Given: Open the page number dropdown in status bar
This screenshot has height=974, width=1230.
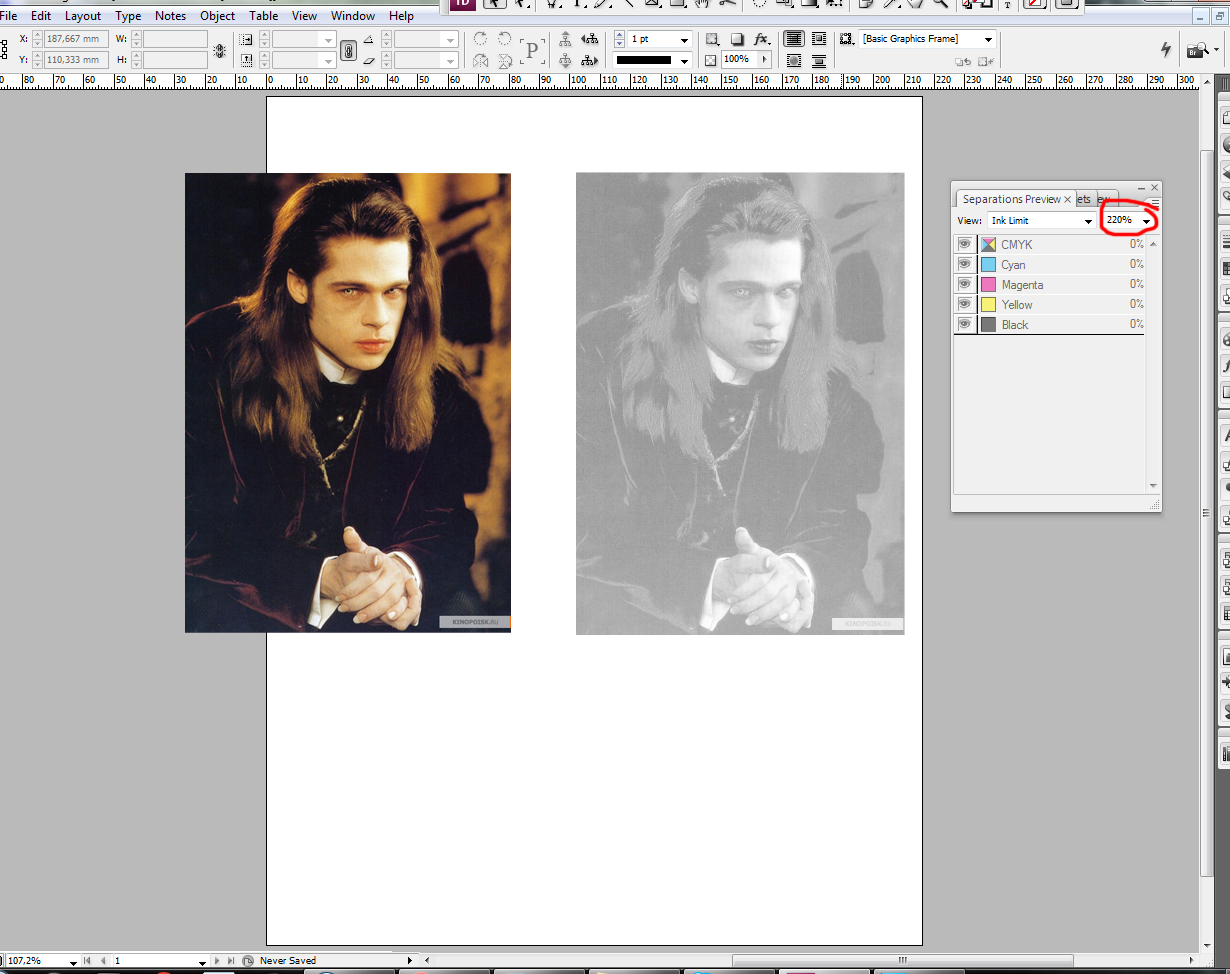Looking at the screenshot, I should pyautogui.click(x=202, y=960).
